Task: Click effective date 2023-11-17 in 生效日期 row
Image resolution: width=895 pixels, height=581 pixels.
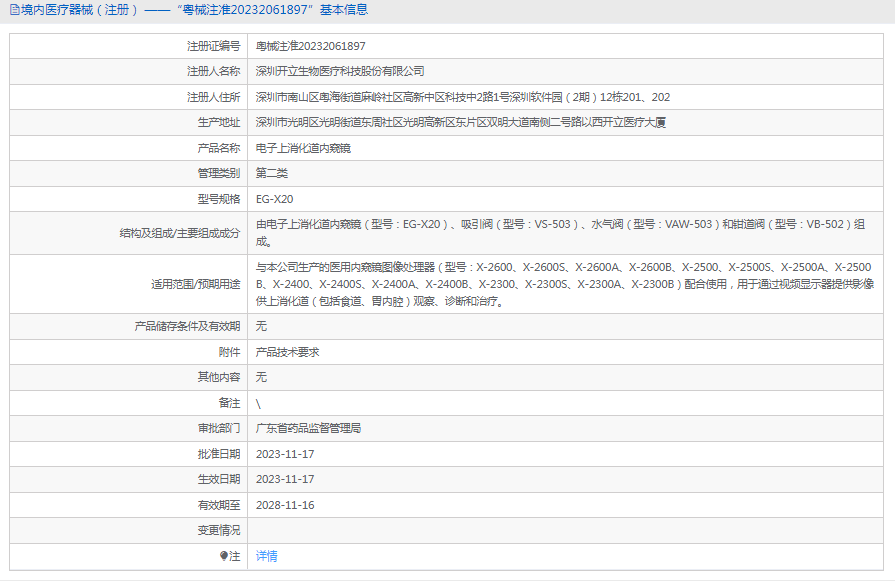Action: [285, 479]
